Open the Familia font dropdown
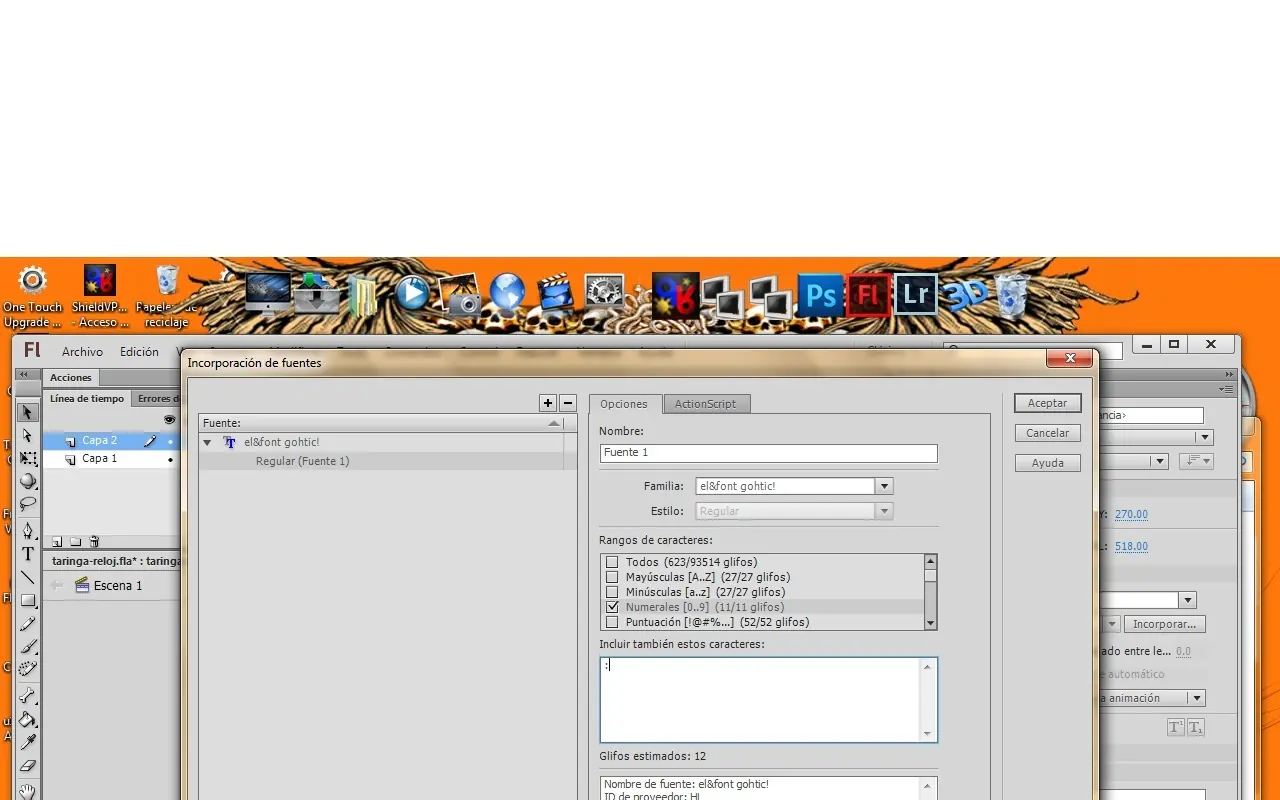Image resolution: width=1280 pixels, height=800 pixels. [x=884, y=486]
